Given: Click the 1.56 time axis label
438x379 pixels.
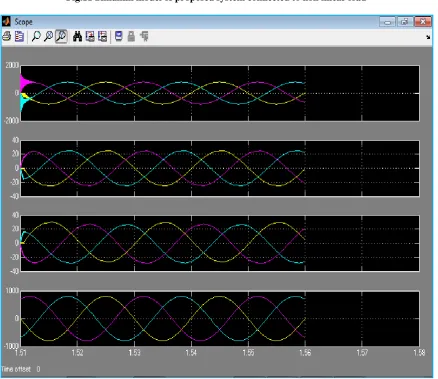Looking at the screenshot, I should pyautogui.click(x=305, y=352).
